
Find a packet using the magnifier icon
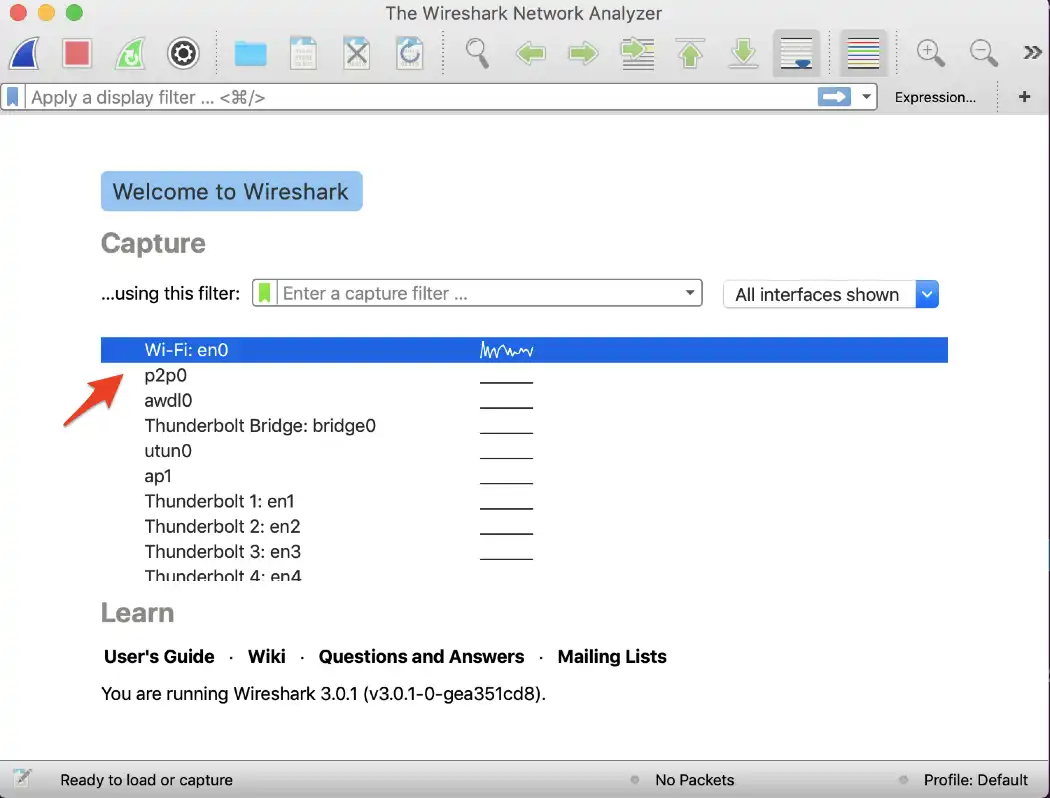click(477, 54)
